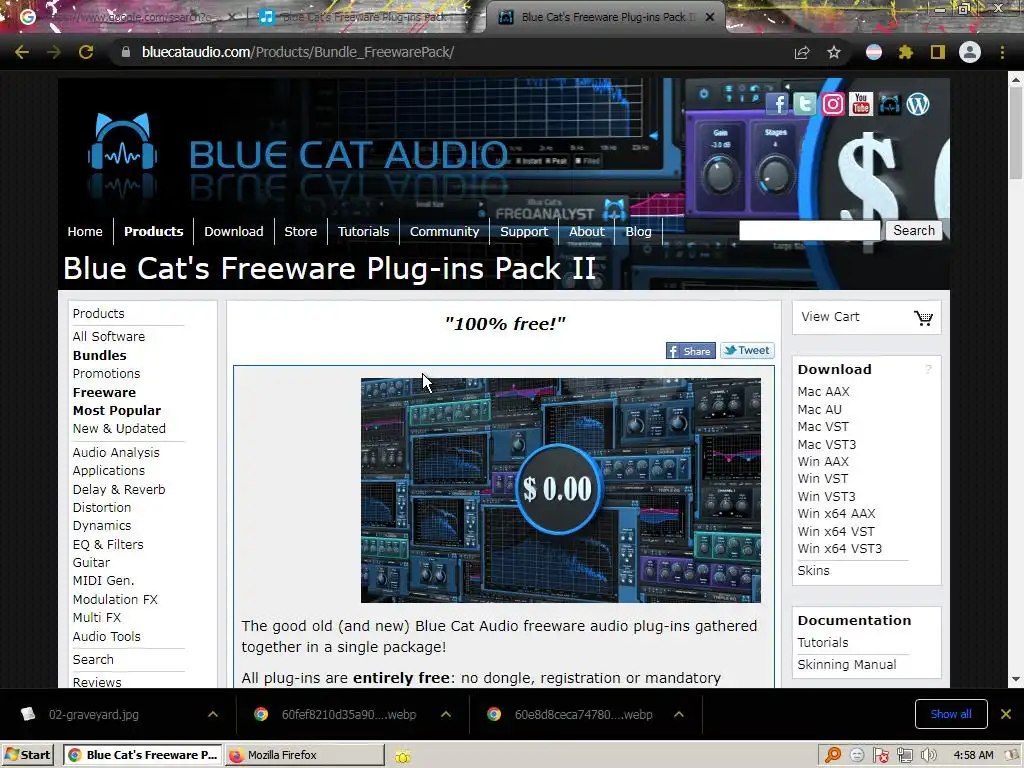1024x768 pixels.
Task: Open the Skinning Manual link
Action: click(x=846, y=664)
